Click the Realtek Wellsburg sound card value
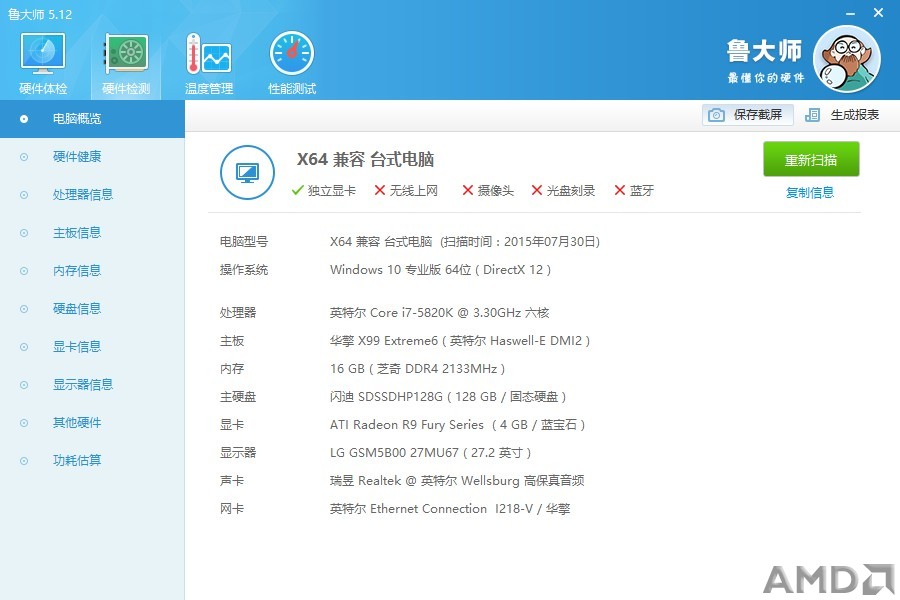 (x=457, y=481)
